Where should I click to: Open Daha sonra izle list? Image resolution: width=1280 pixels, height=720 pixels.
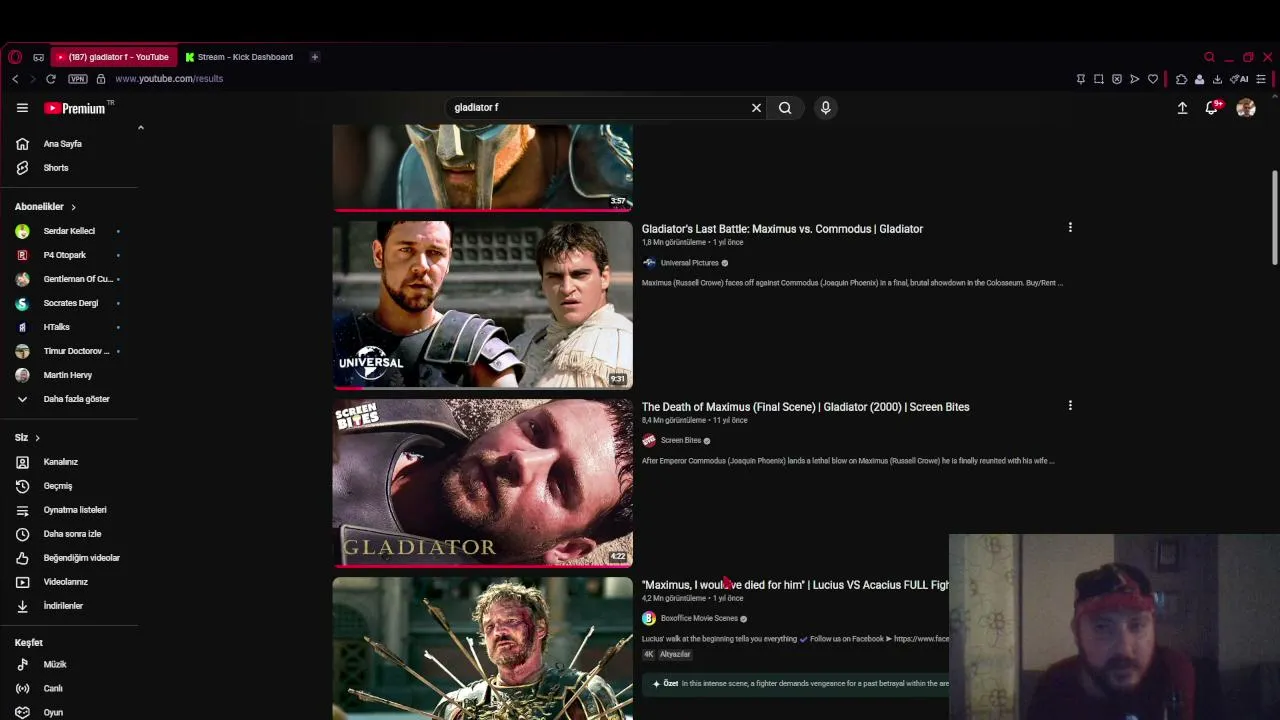click(70, 534)
